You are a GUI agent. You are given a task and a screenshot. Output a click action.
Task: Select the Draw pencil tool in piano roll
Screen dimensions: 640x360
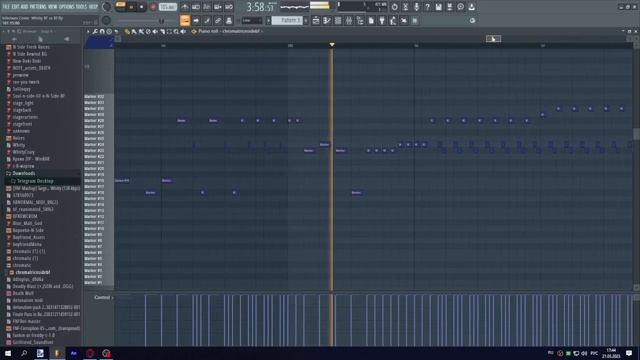pyautogui.click(x=127, y=31)
